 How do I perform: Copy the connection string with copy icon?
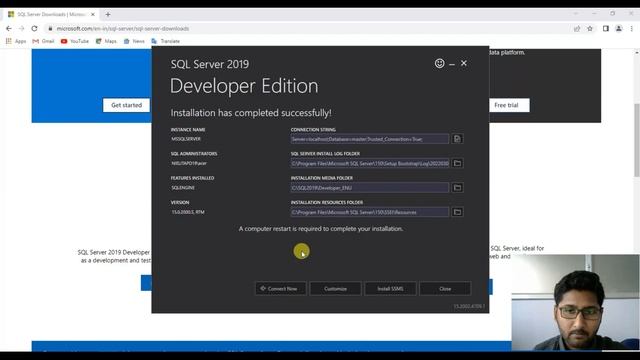[x=457, y=139]
